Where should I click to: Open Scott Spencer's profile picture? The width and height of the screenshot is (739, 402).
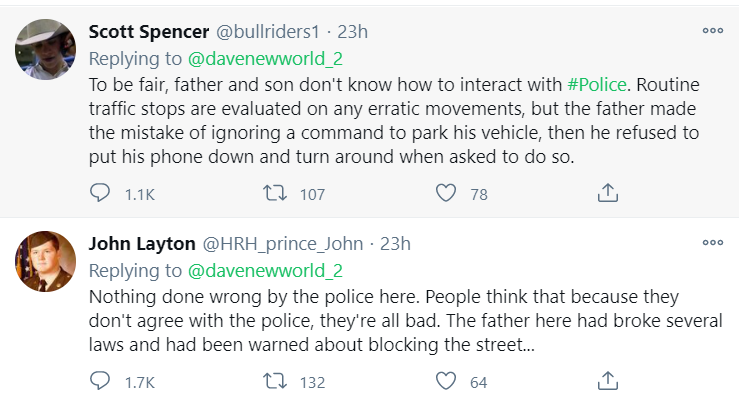(46, 49)
